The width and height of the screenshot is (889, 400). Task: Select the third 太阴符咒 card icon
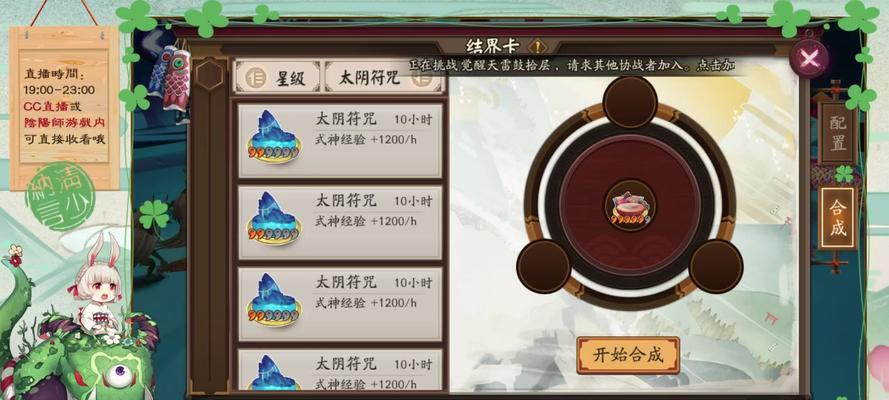click(274, 300)
